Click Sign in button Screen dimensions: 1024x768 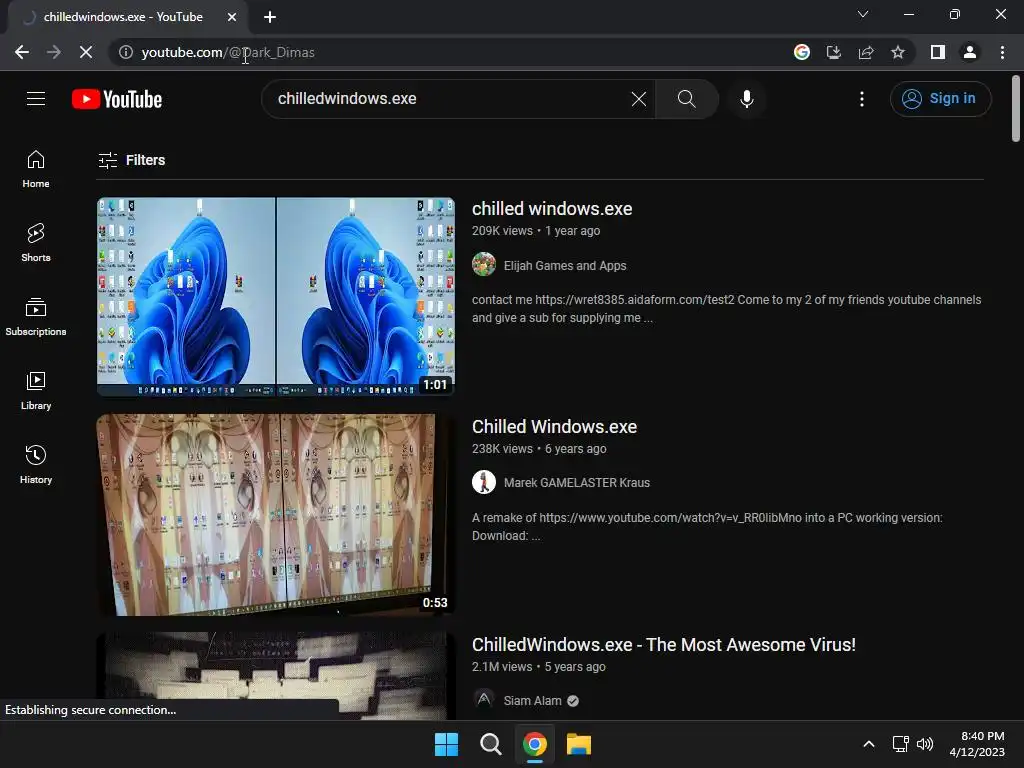pos(940,99)
